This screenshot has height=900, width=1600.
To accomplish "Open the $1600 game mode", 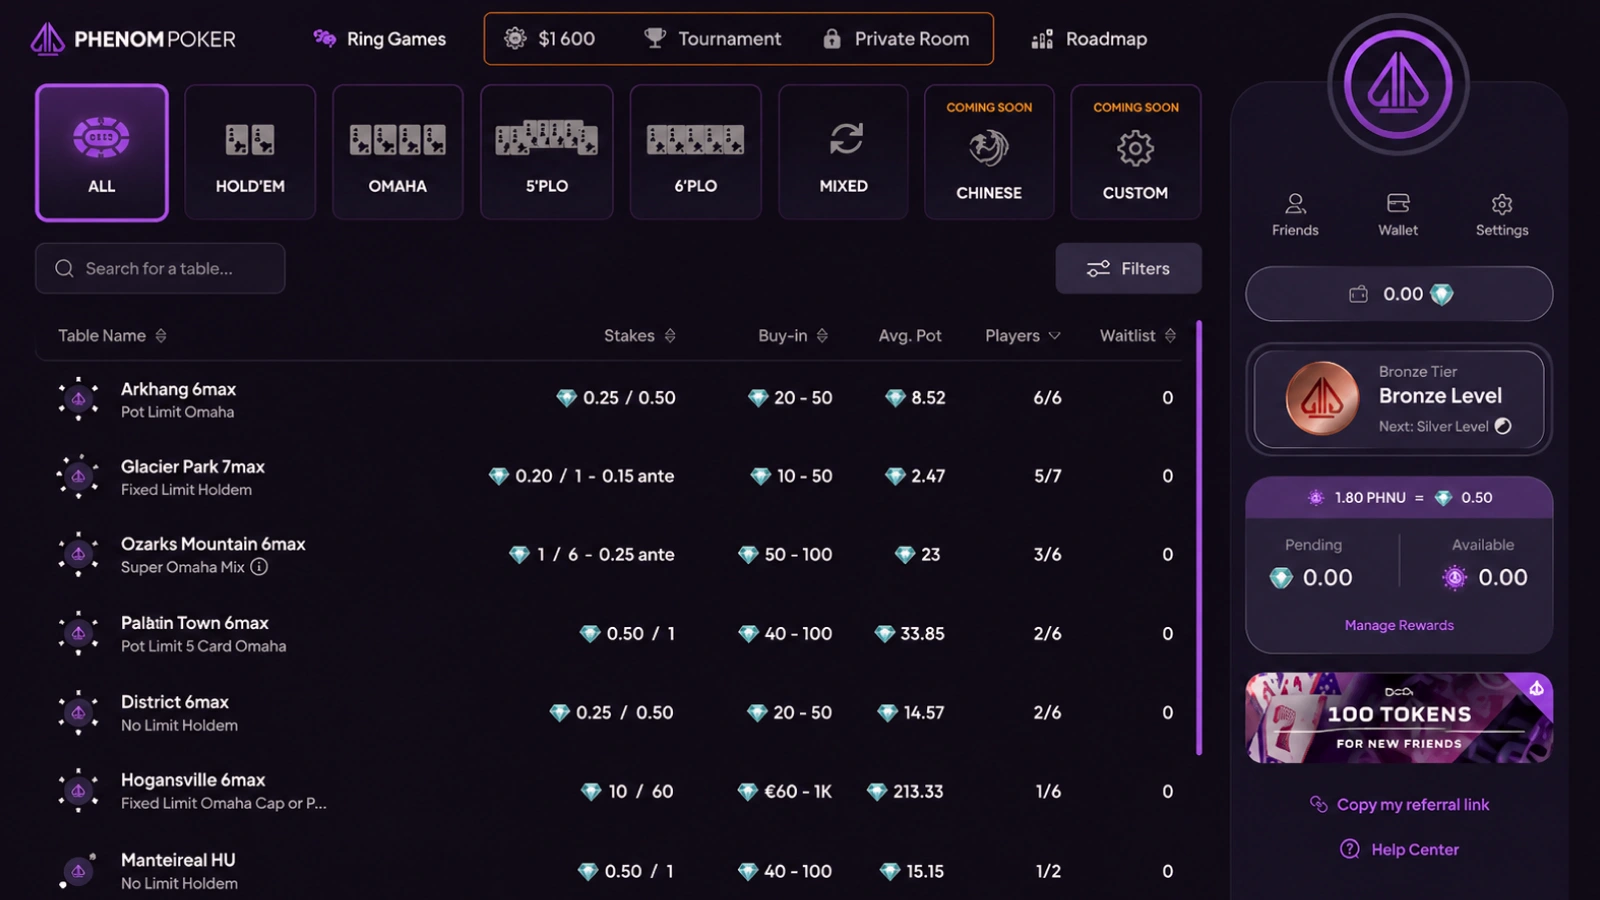I will [550, 39].
